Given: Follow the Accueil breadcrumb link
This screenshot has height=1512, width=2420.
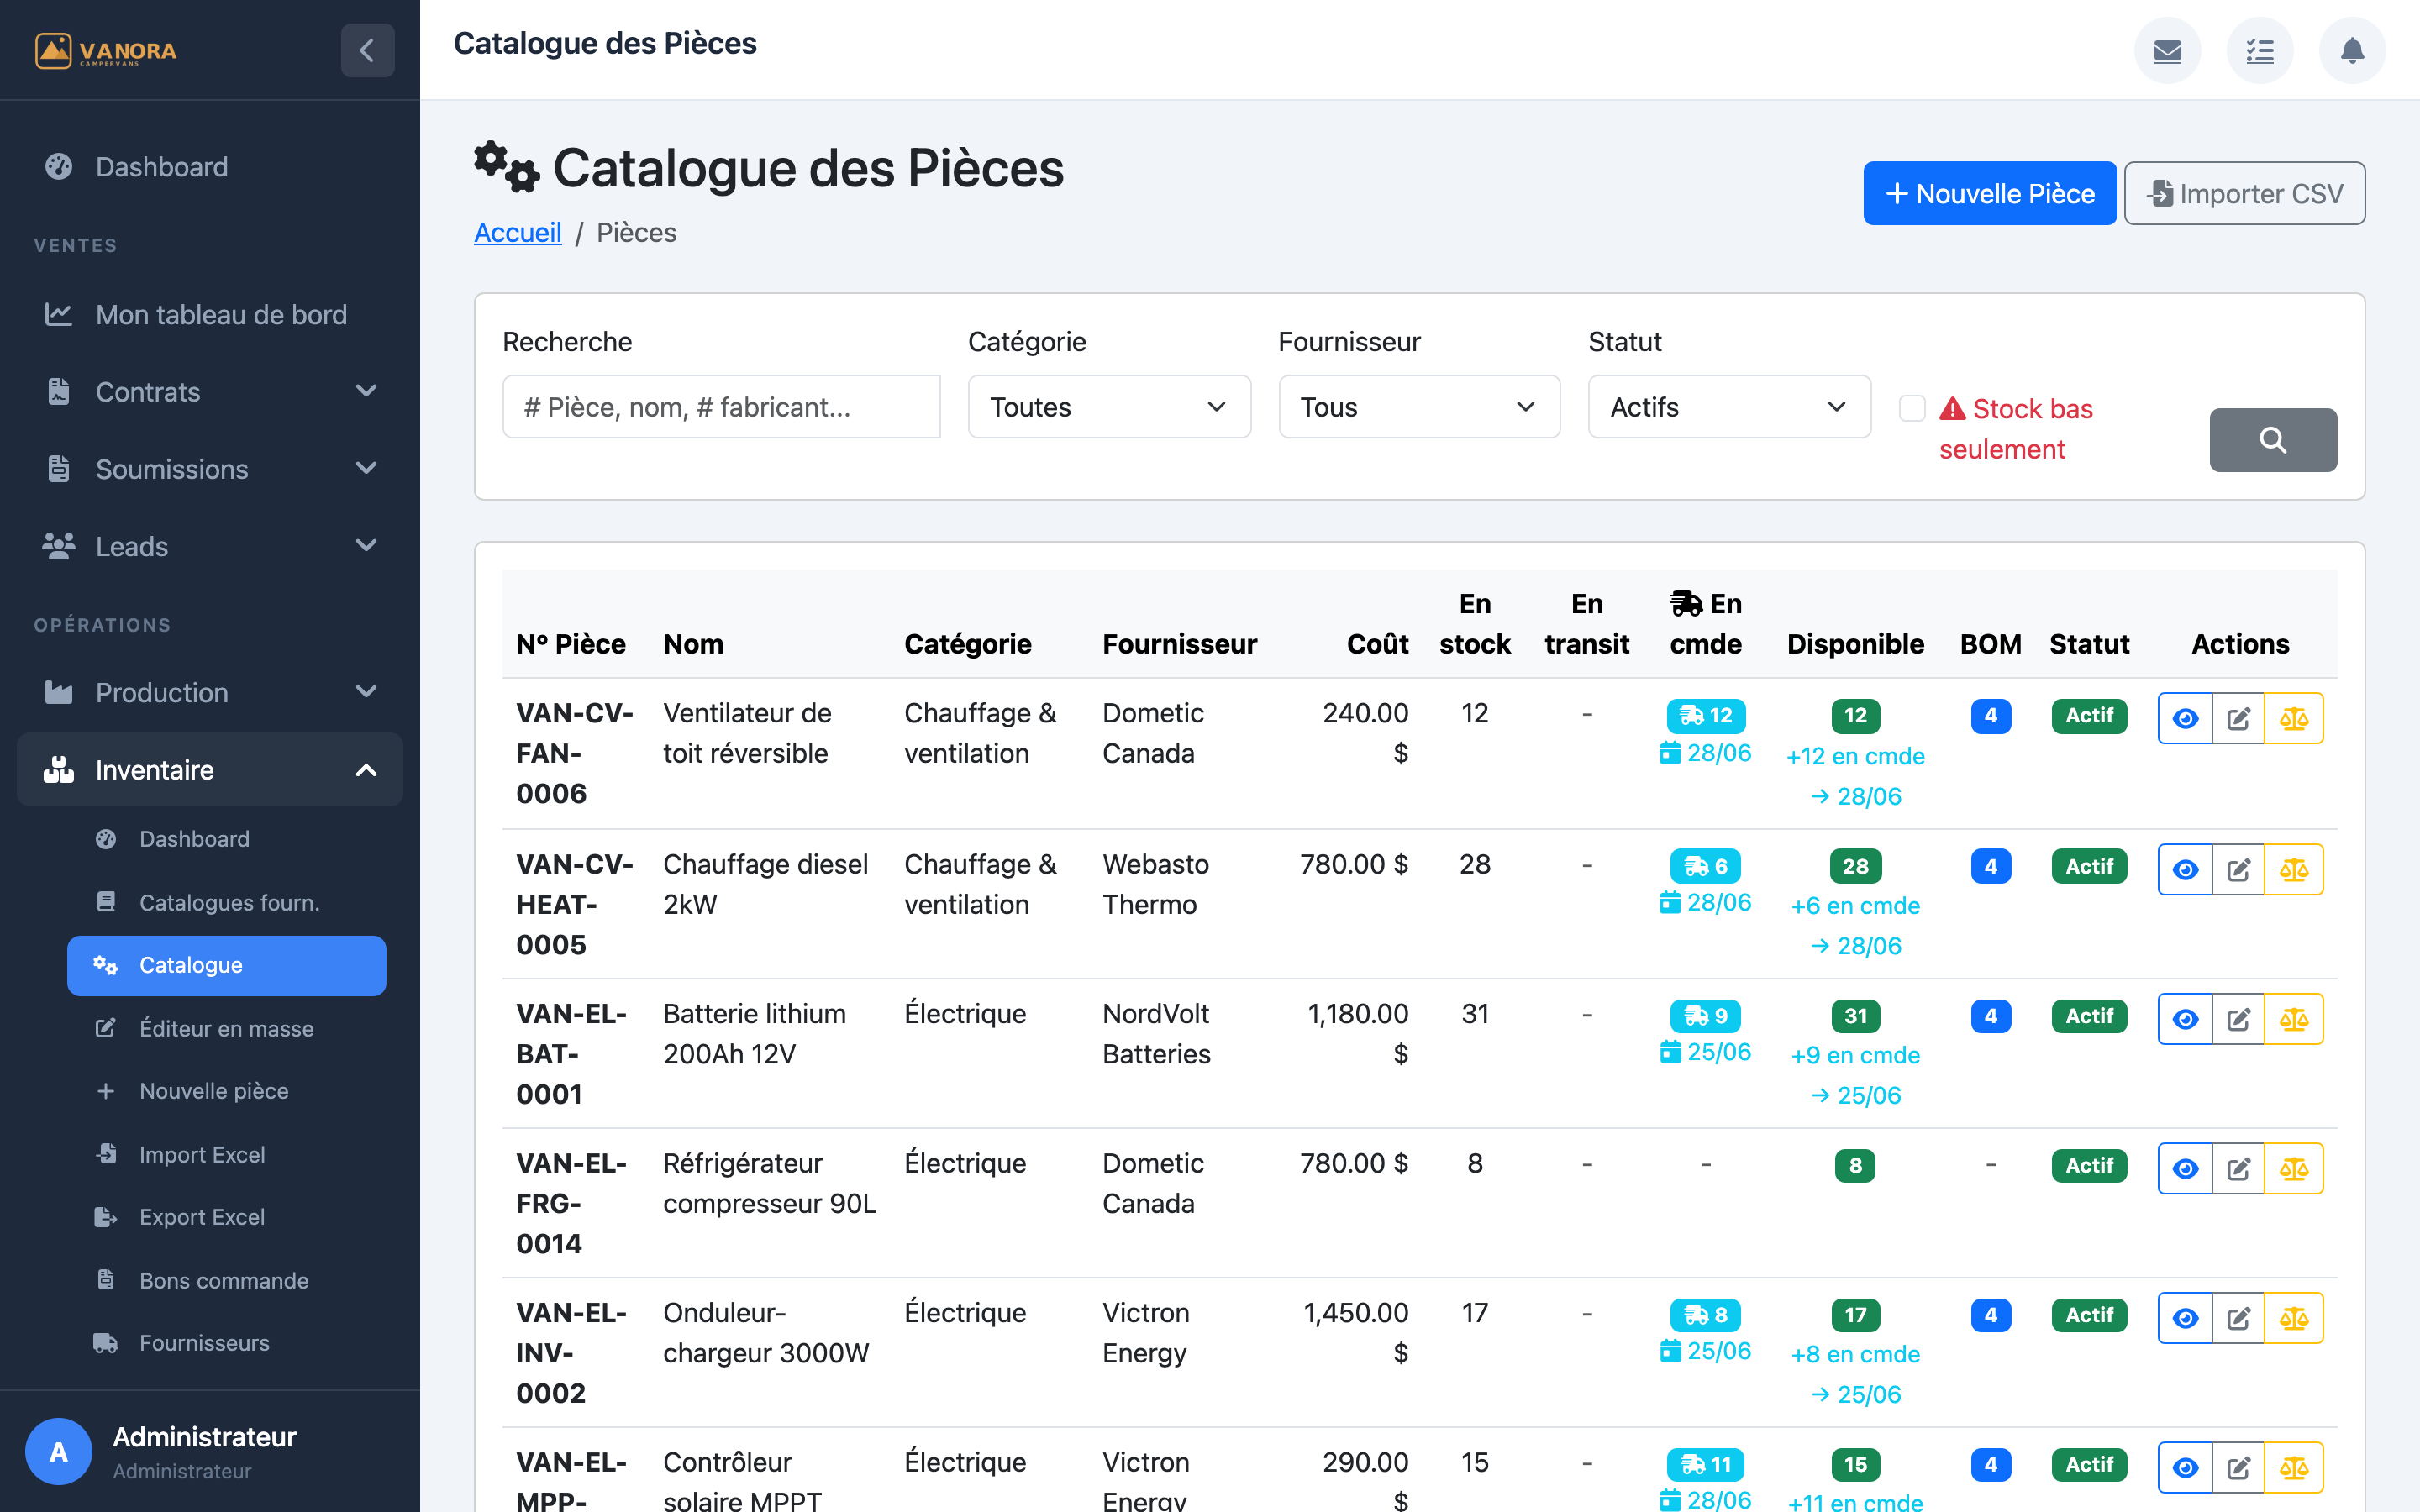Looking at the screenshot, I should click(x=517, y=232).
